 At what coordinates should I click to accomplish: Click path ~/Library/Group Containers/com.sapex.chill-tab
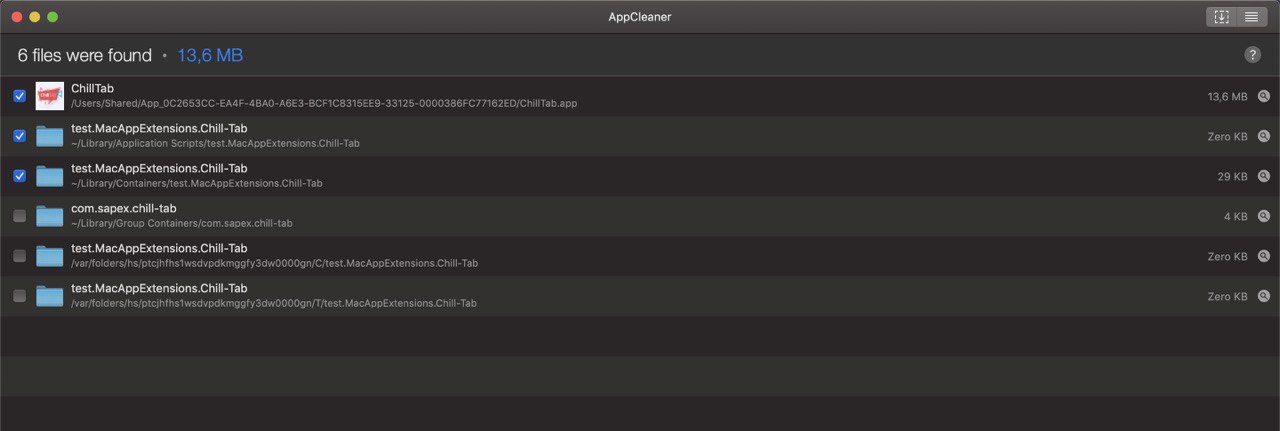point(182,223)
